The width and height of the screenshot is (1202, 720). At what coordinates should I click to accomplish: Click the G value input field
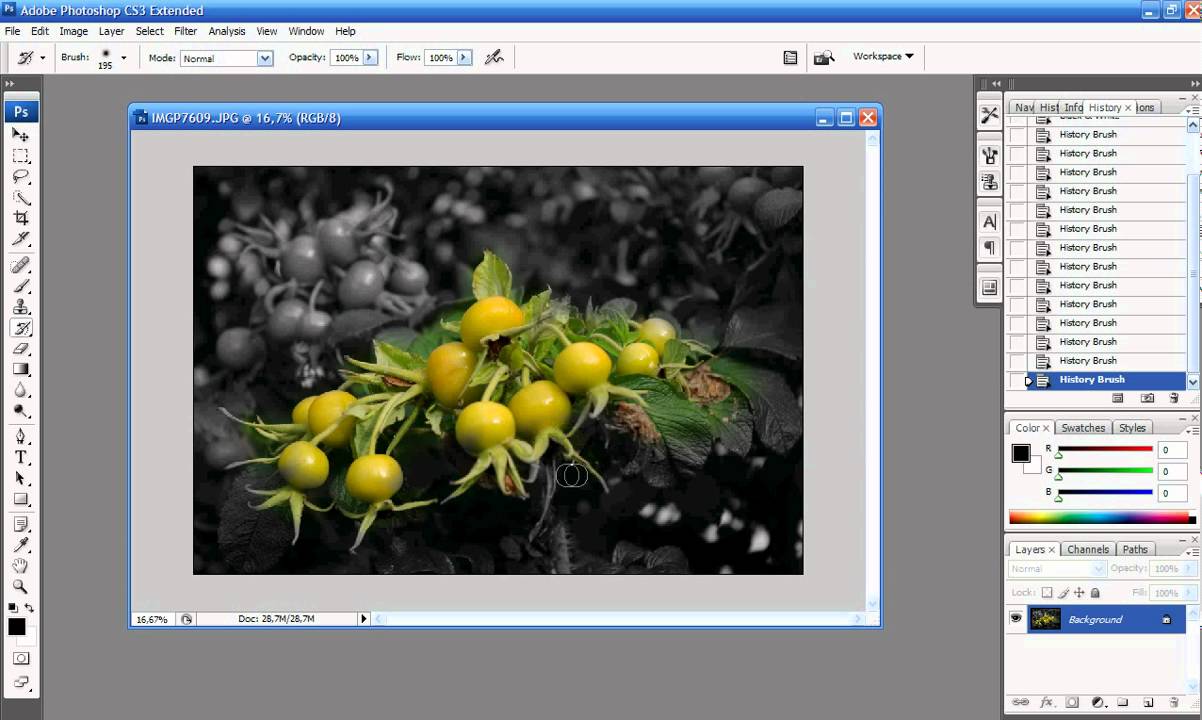tap(1175, 472)
